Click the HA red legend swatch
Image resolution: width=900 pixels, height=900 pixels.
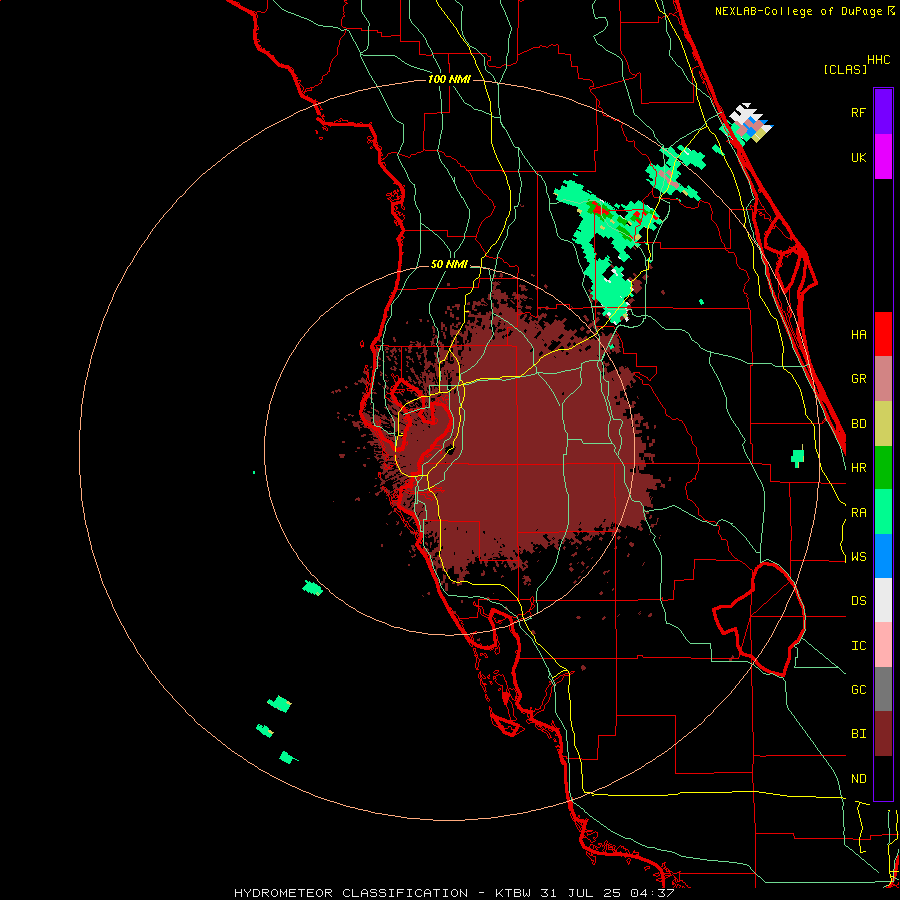coord(883,334)
